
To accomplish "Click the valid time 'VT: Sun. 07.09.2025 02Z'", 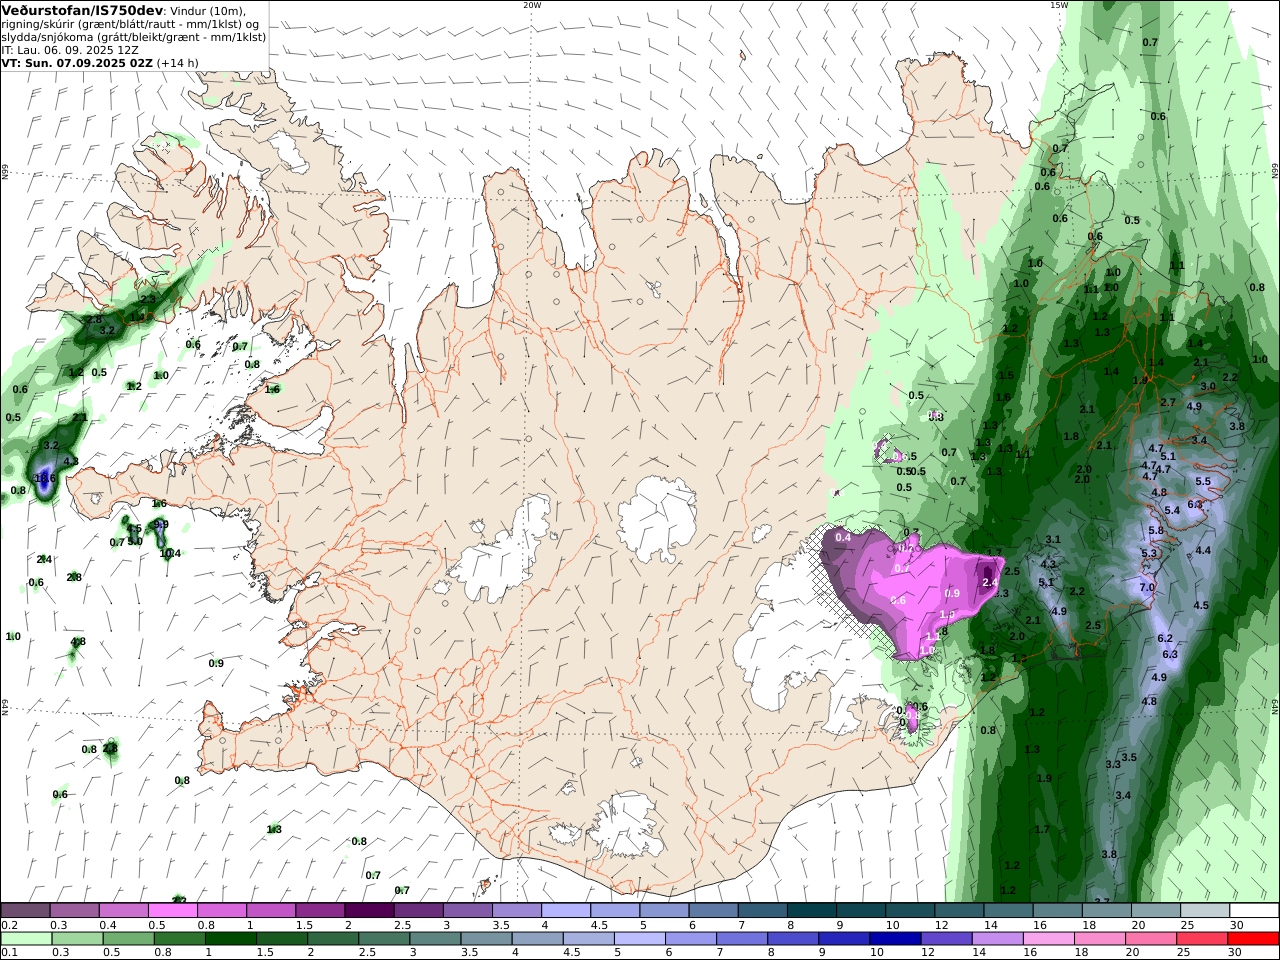I will 77,62.
